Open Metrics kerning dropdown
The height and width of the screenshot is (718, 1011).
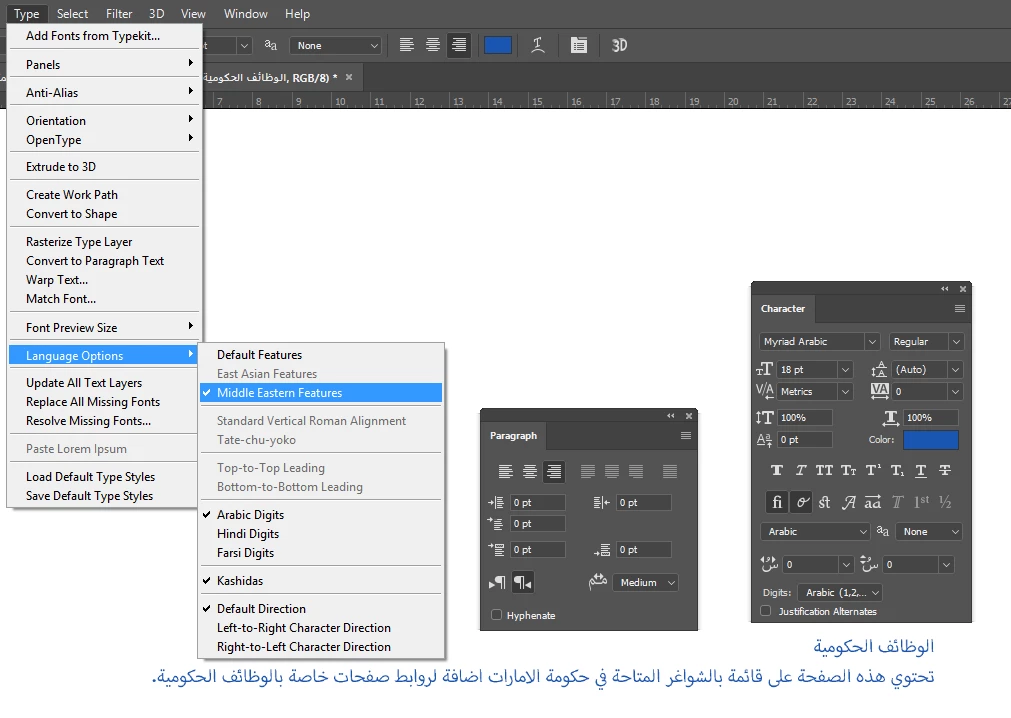[845, 391]
